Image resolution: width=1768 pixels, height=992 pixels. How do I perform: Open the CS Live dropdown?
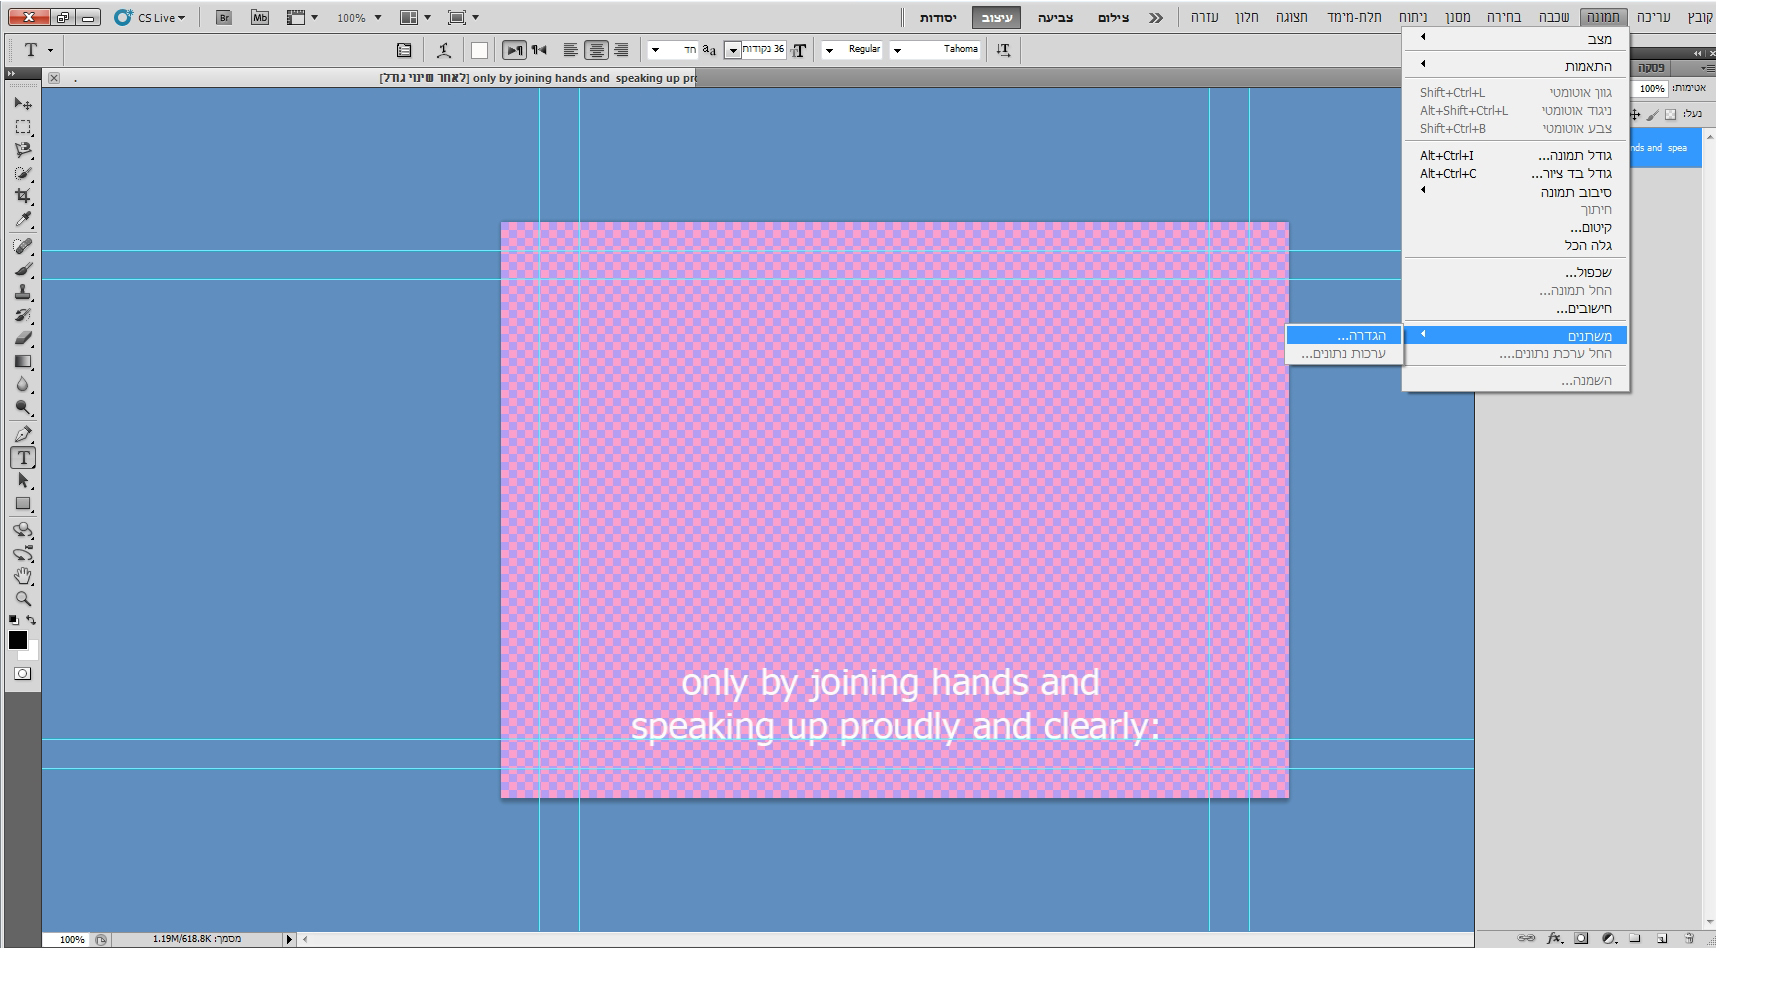pyautogui.click(x=151, y=17)
